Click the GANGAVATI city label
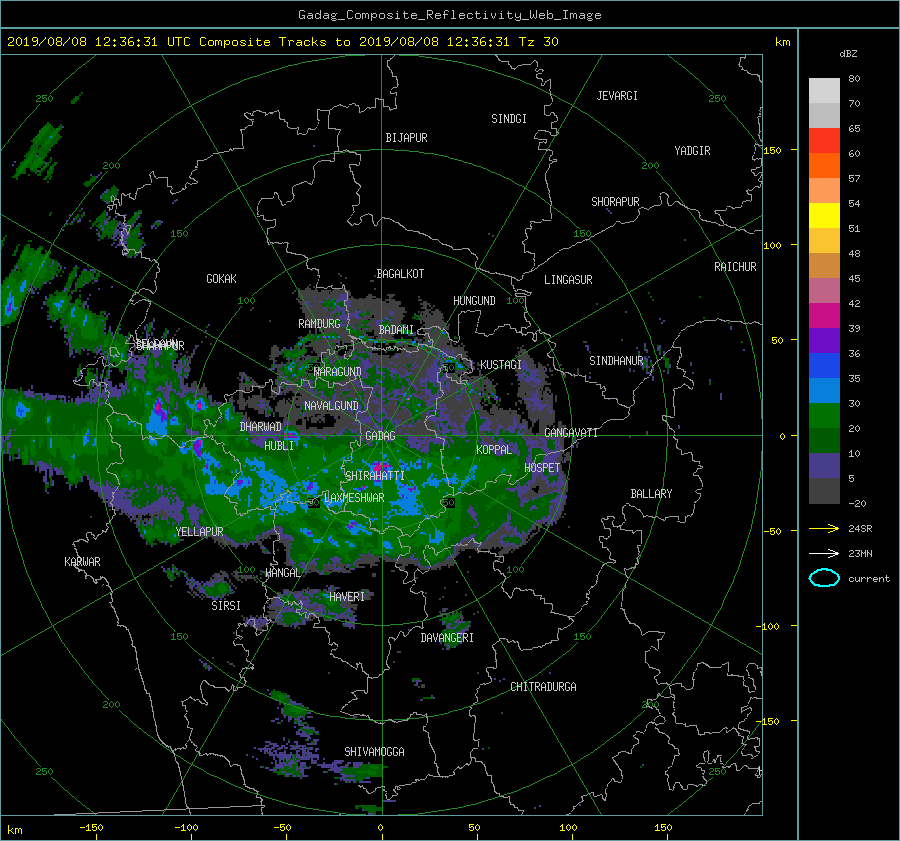The width and height of the screenshot is (900, 841). click(571, 433)
